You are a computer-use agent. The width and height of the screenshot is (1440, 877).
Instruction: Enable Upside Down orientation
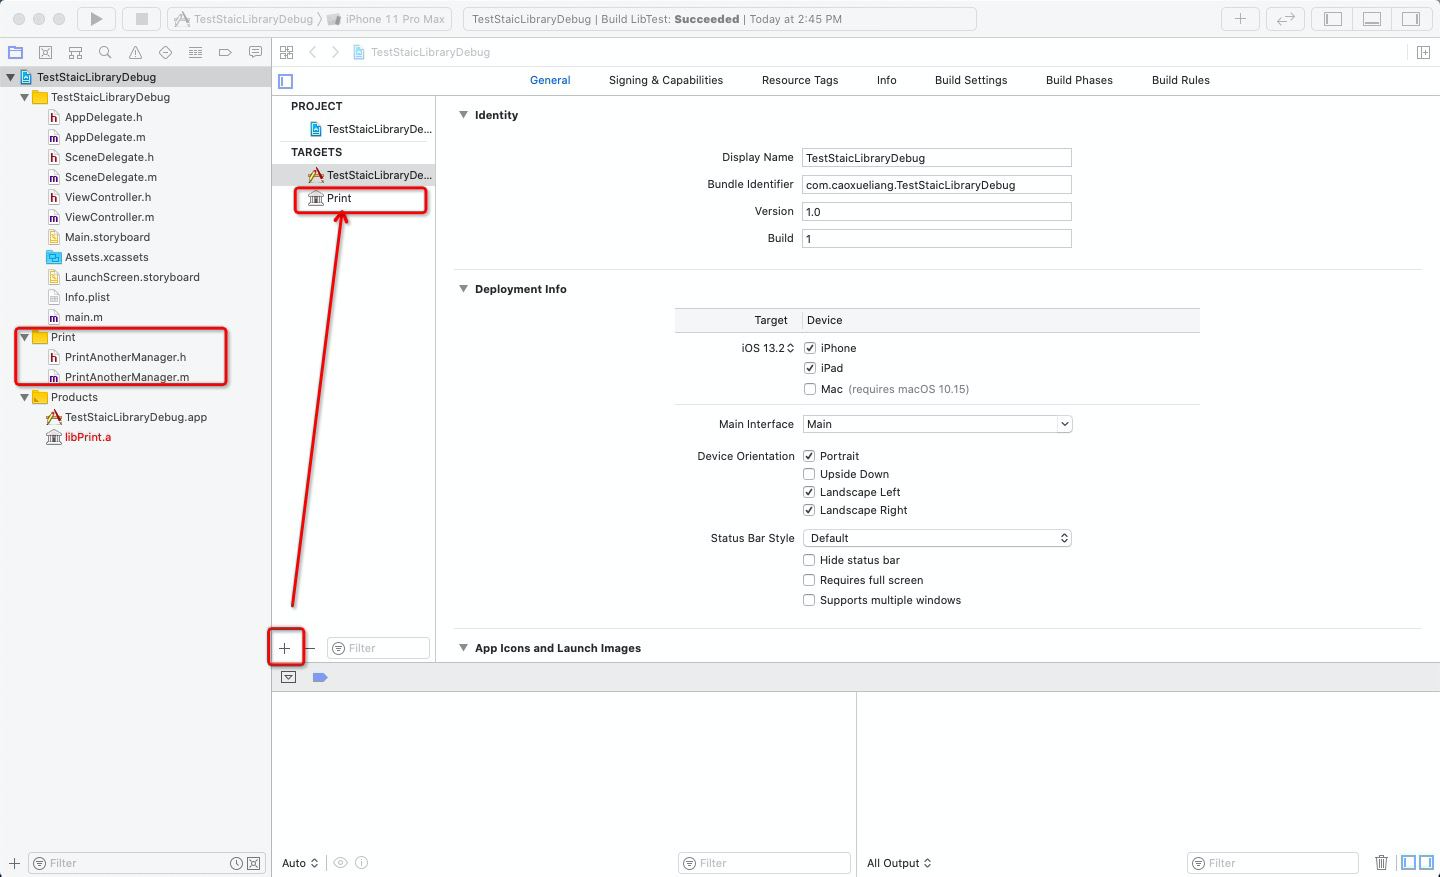click(x=809, y=474)
